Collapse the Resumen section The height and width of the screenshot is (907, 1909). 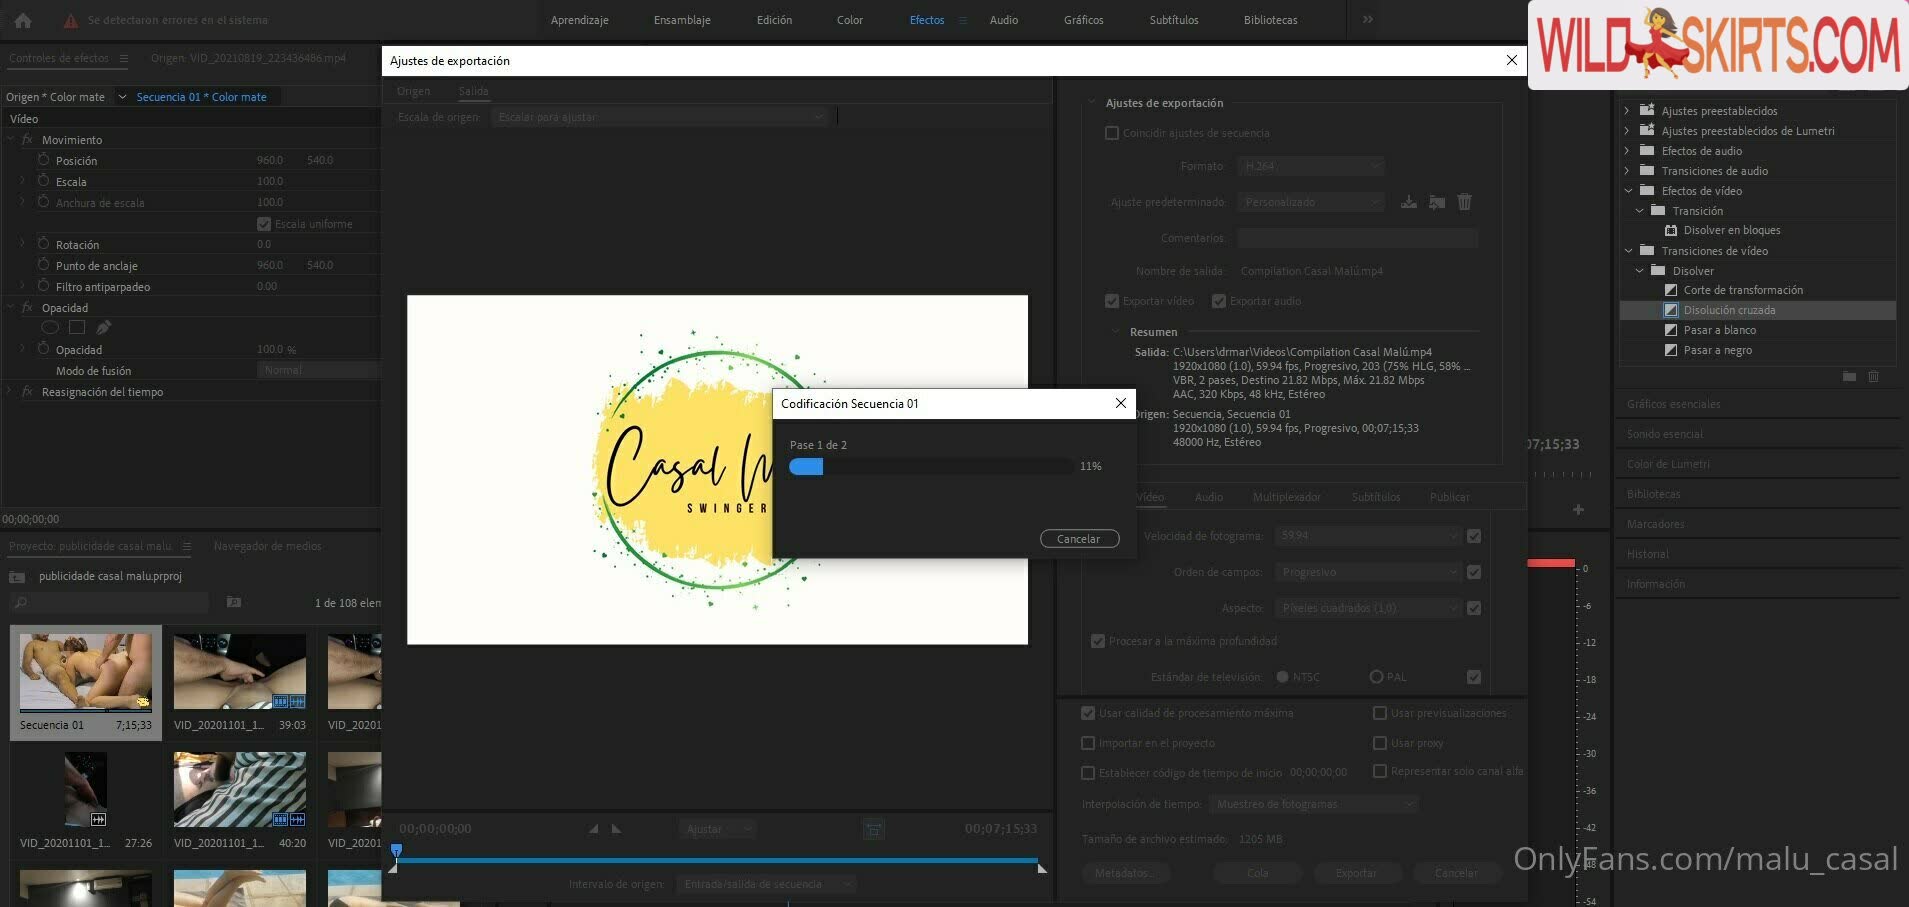pyautogui.click(x=1116, y=332)
